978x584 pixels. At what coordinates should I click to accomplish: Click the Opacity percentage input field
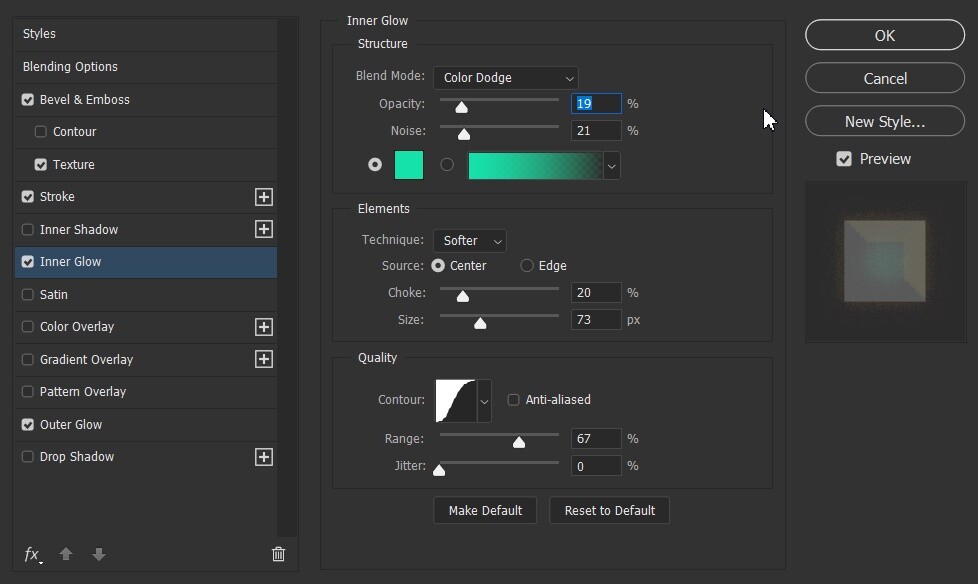point(596,104)
